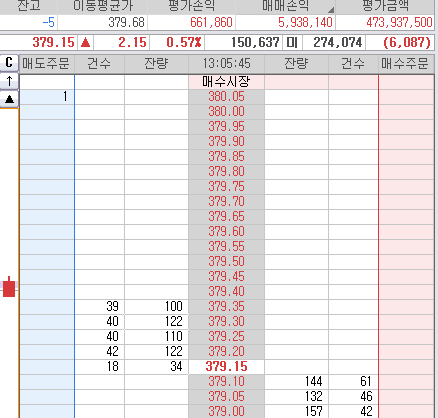Image resolution: width=438 pixels, height=418 pixels.
Task: Select price 379.30 in the ladder
Action: point(226,322)
